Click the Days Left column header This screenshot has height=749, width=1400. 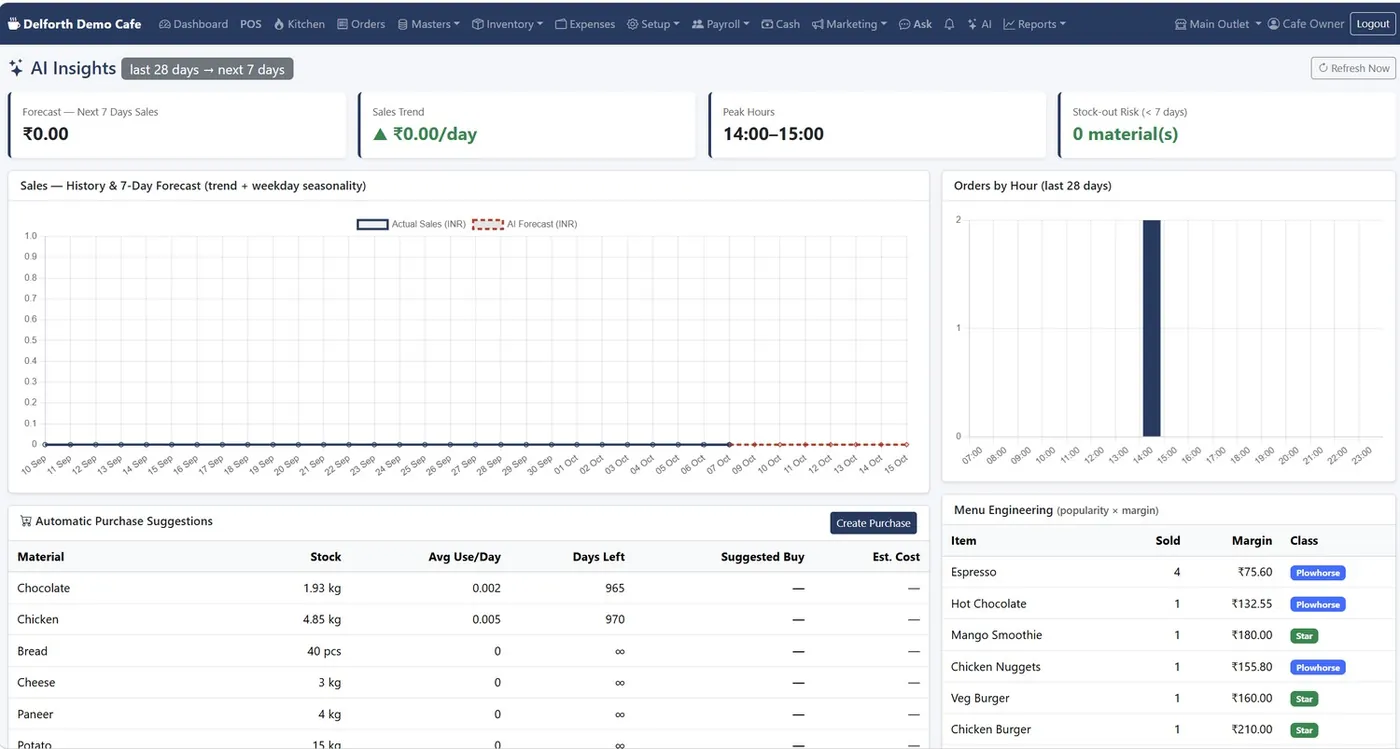coord(599,557)
